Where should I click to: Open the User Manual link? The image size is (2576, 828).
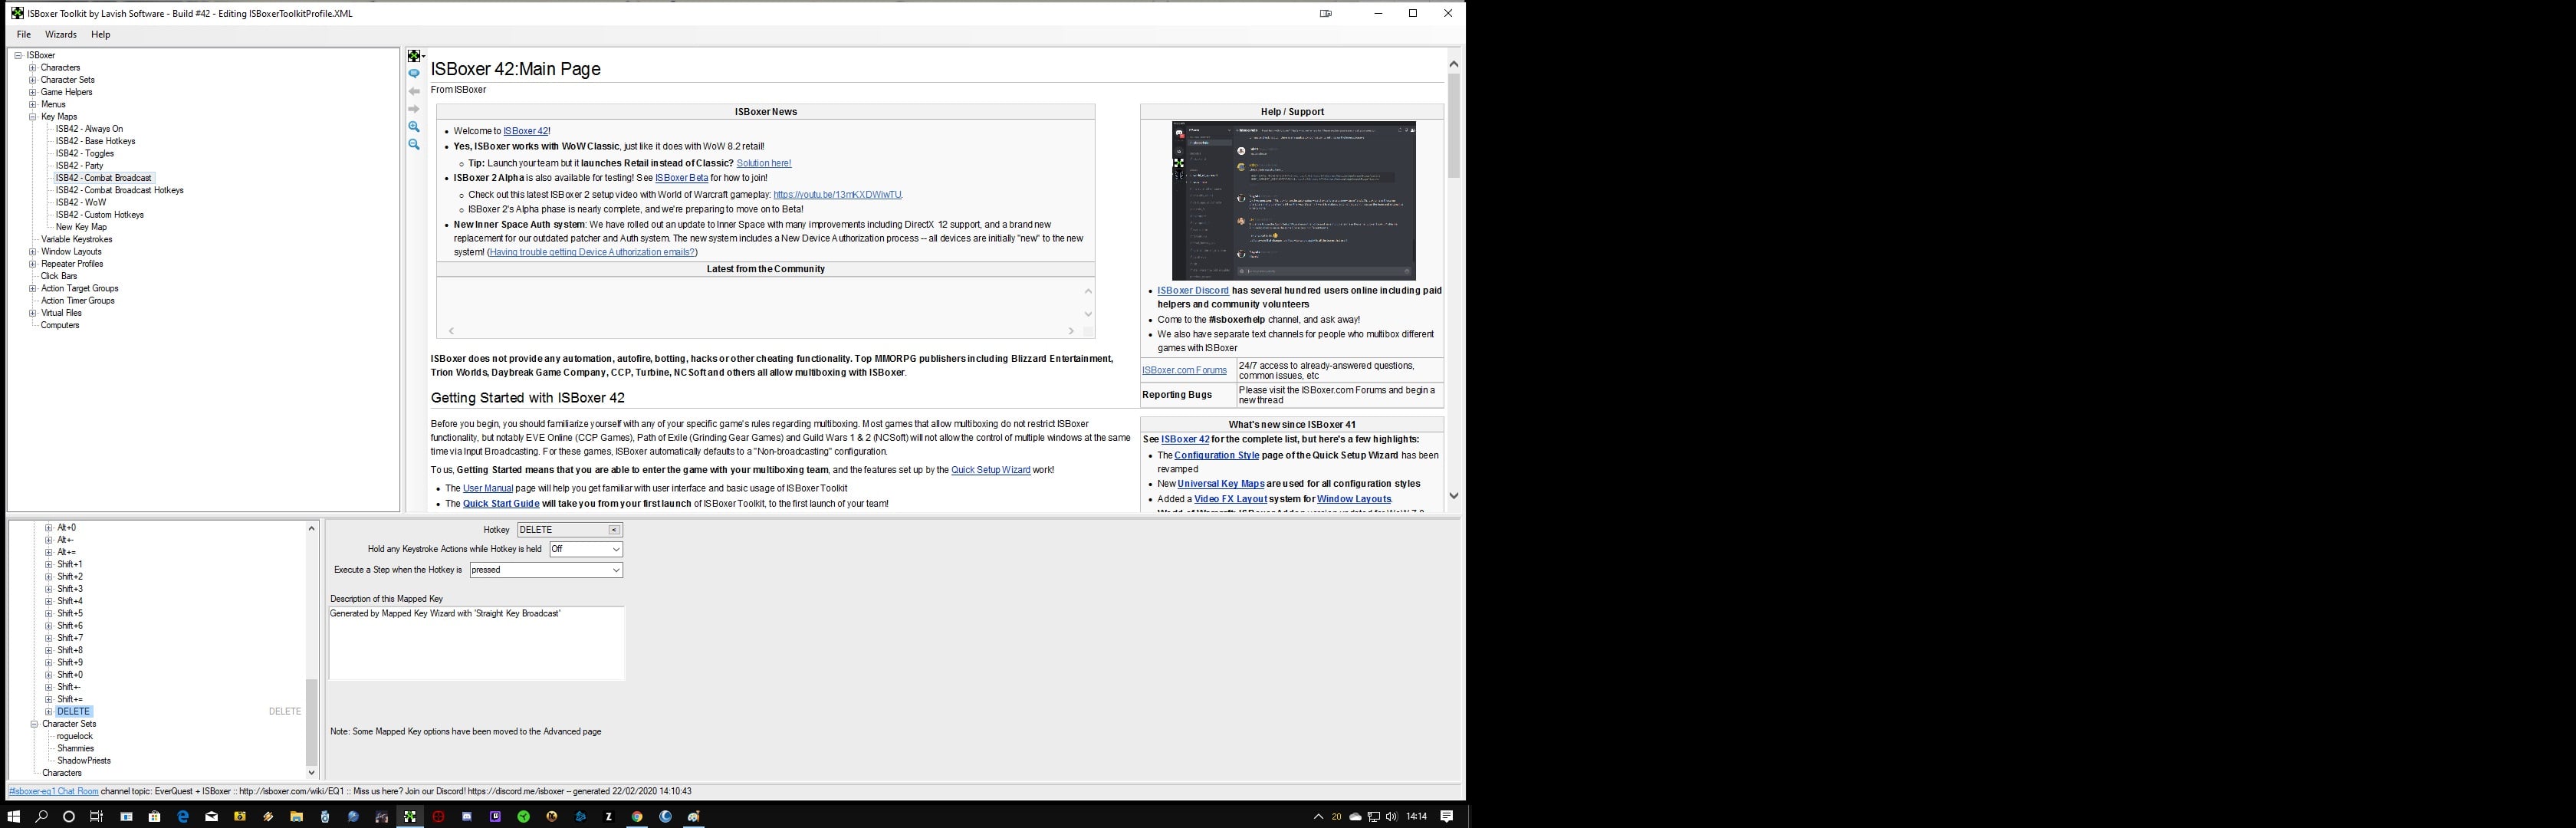pyautogui.click(x=488, y=489)
